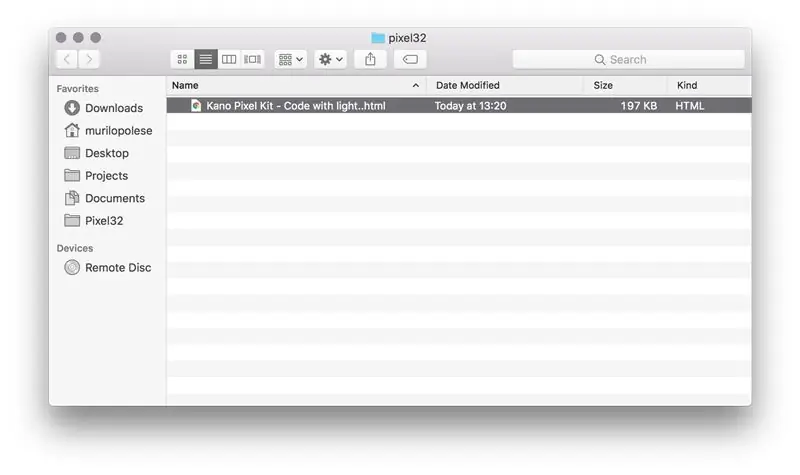Close the Finder window
The height and width of the screenshot is (475, 800).
pyautogui.click(x=61, y=37)
